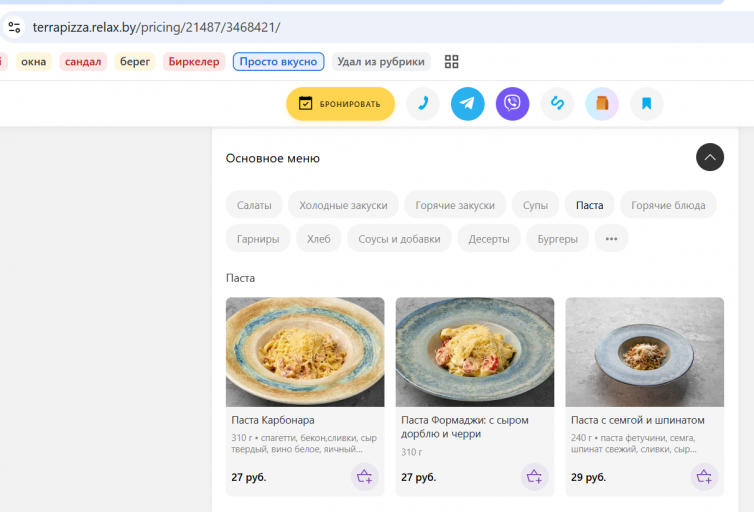This screenshot has height=512, width=754.
Task: Save place with the bookmark icon
Action: coord(646,104)
